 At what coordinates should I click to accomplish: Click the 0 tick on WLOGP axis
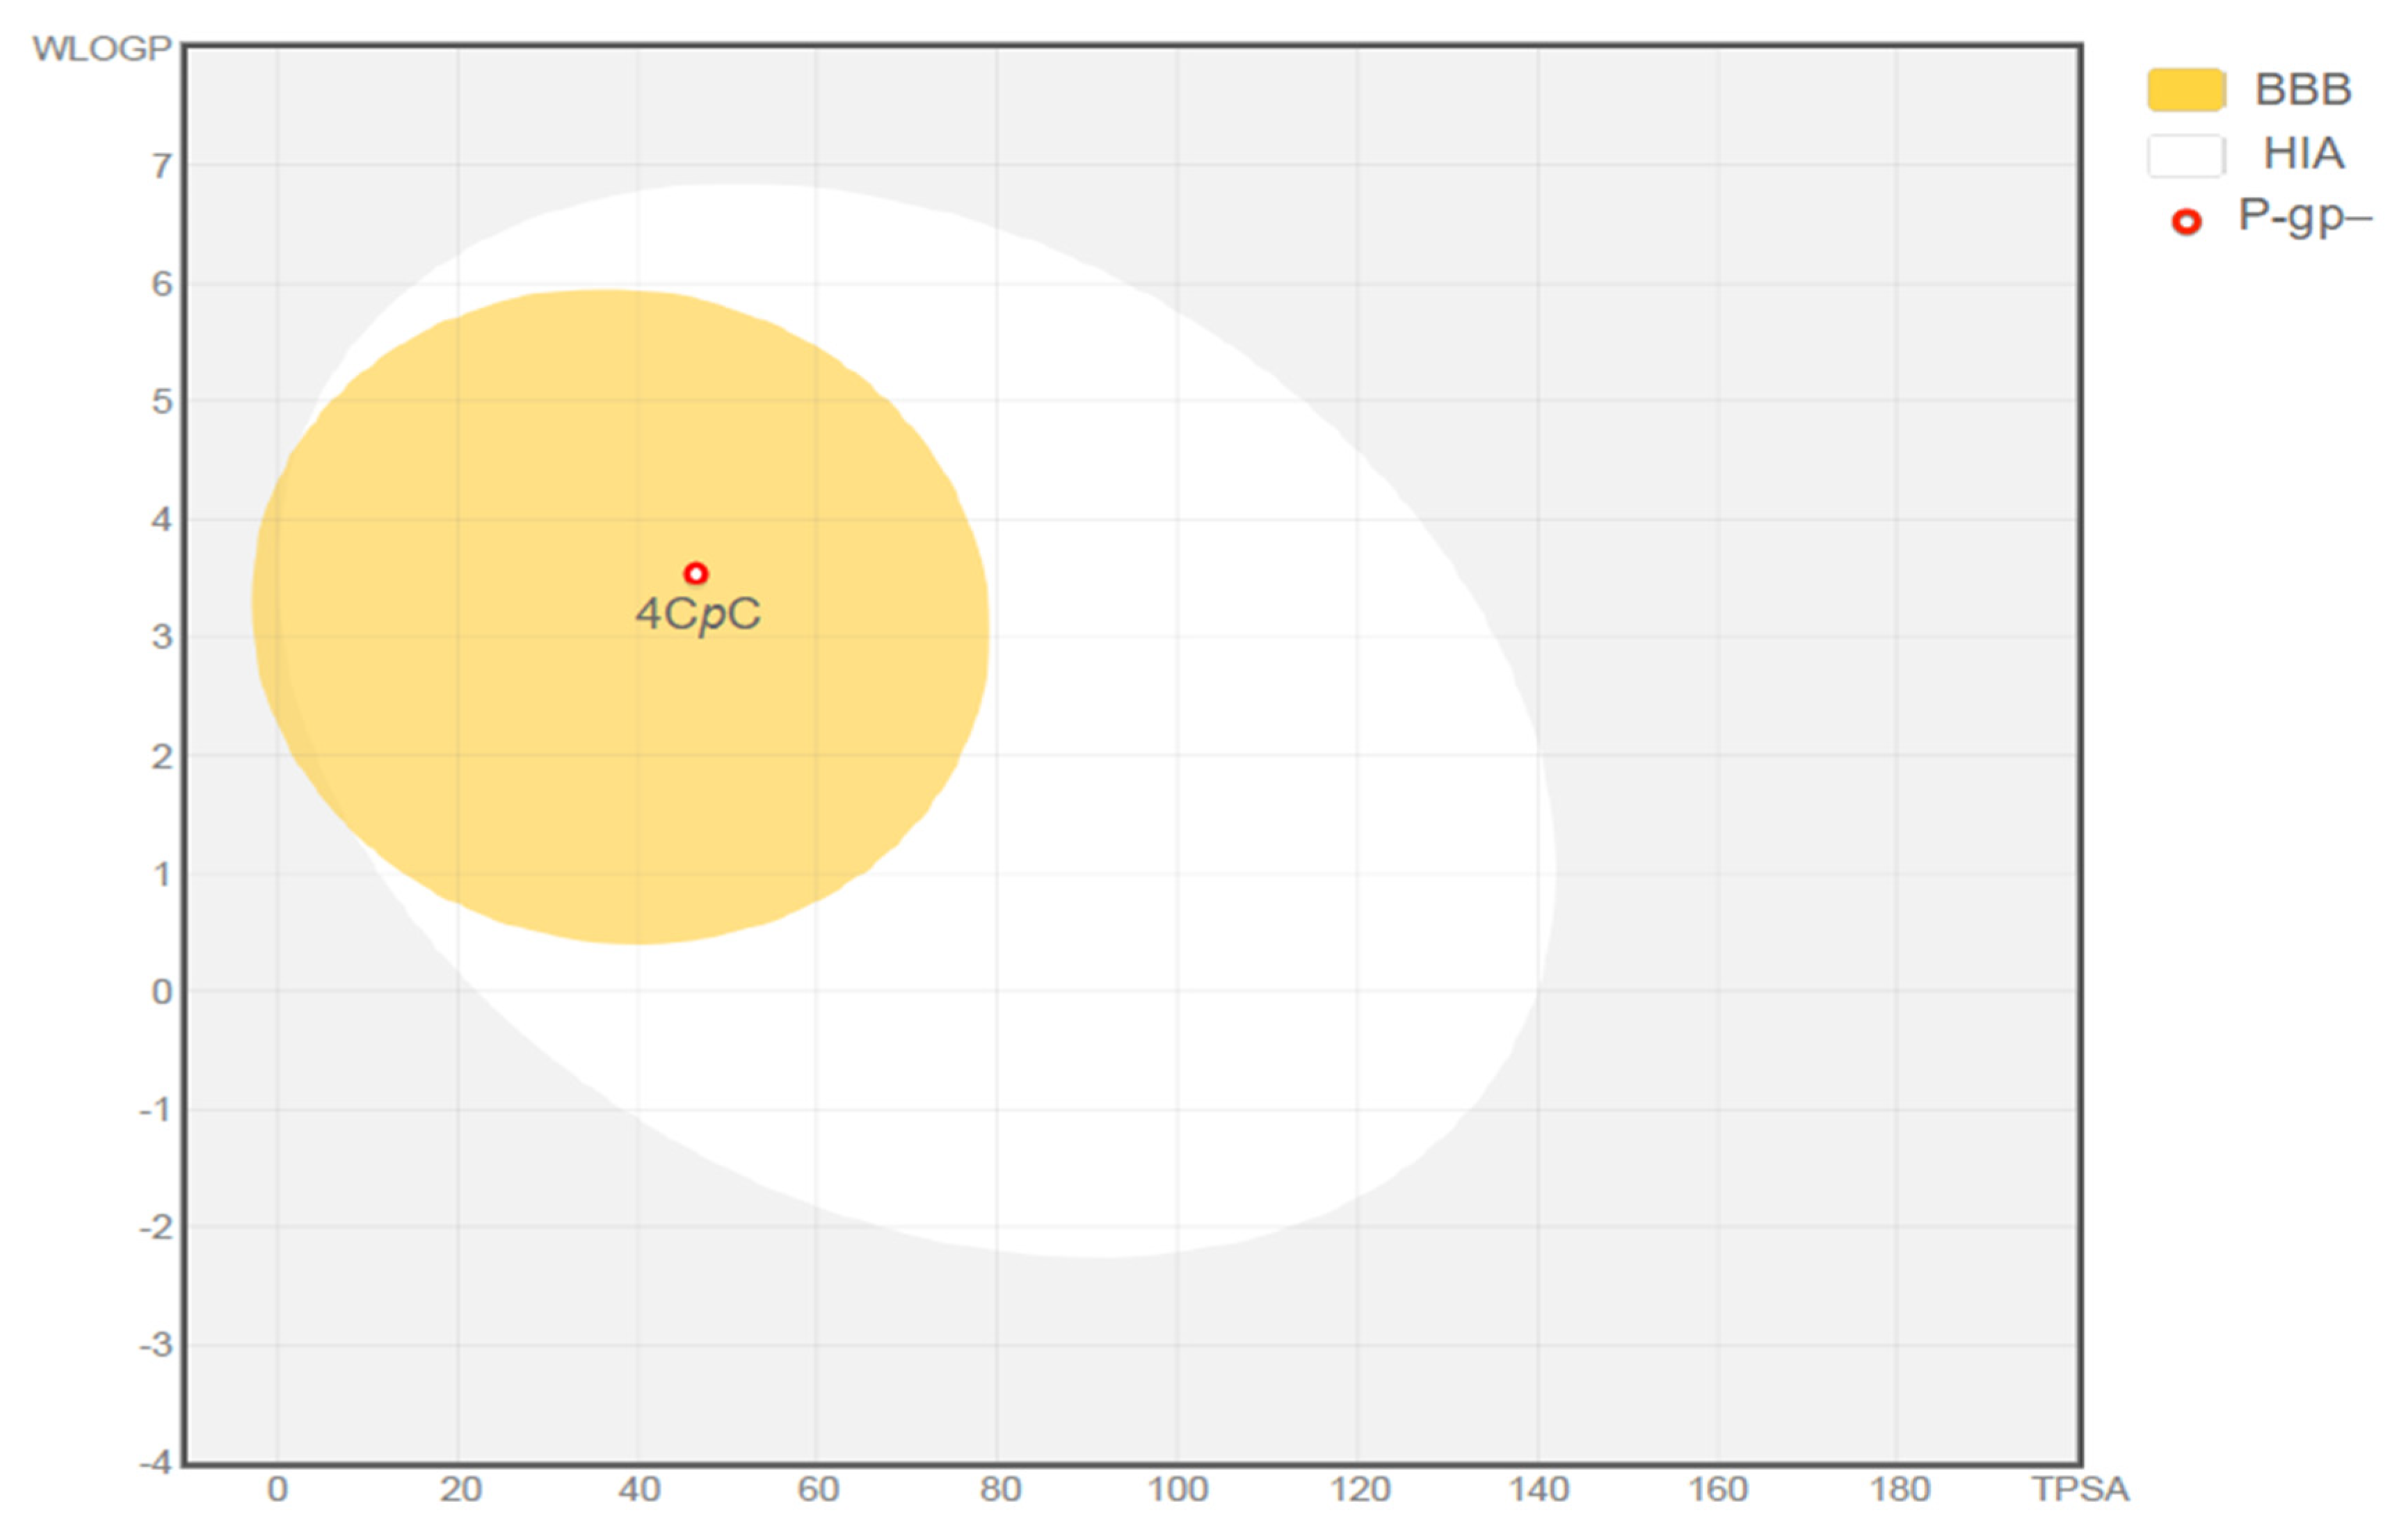[161, 991]
